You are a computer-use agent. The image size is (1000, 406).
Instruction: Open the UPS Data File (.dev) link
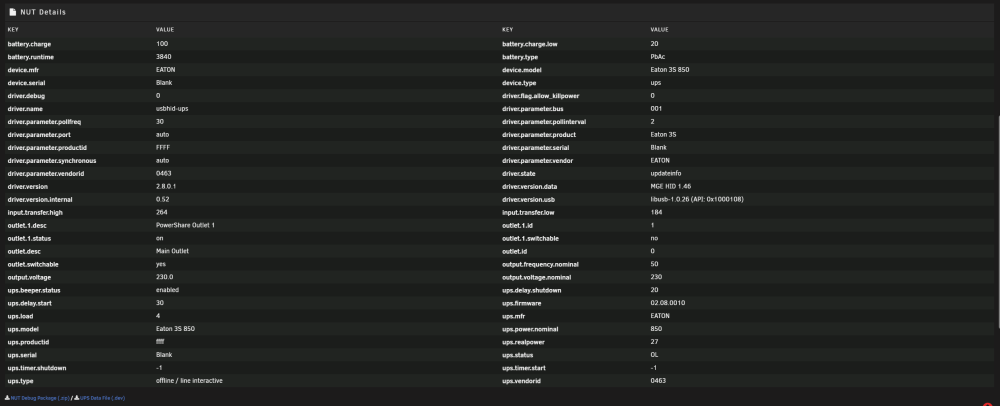[103, 398]
